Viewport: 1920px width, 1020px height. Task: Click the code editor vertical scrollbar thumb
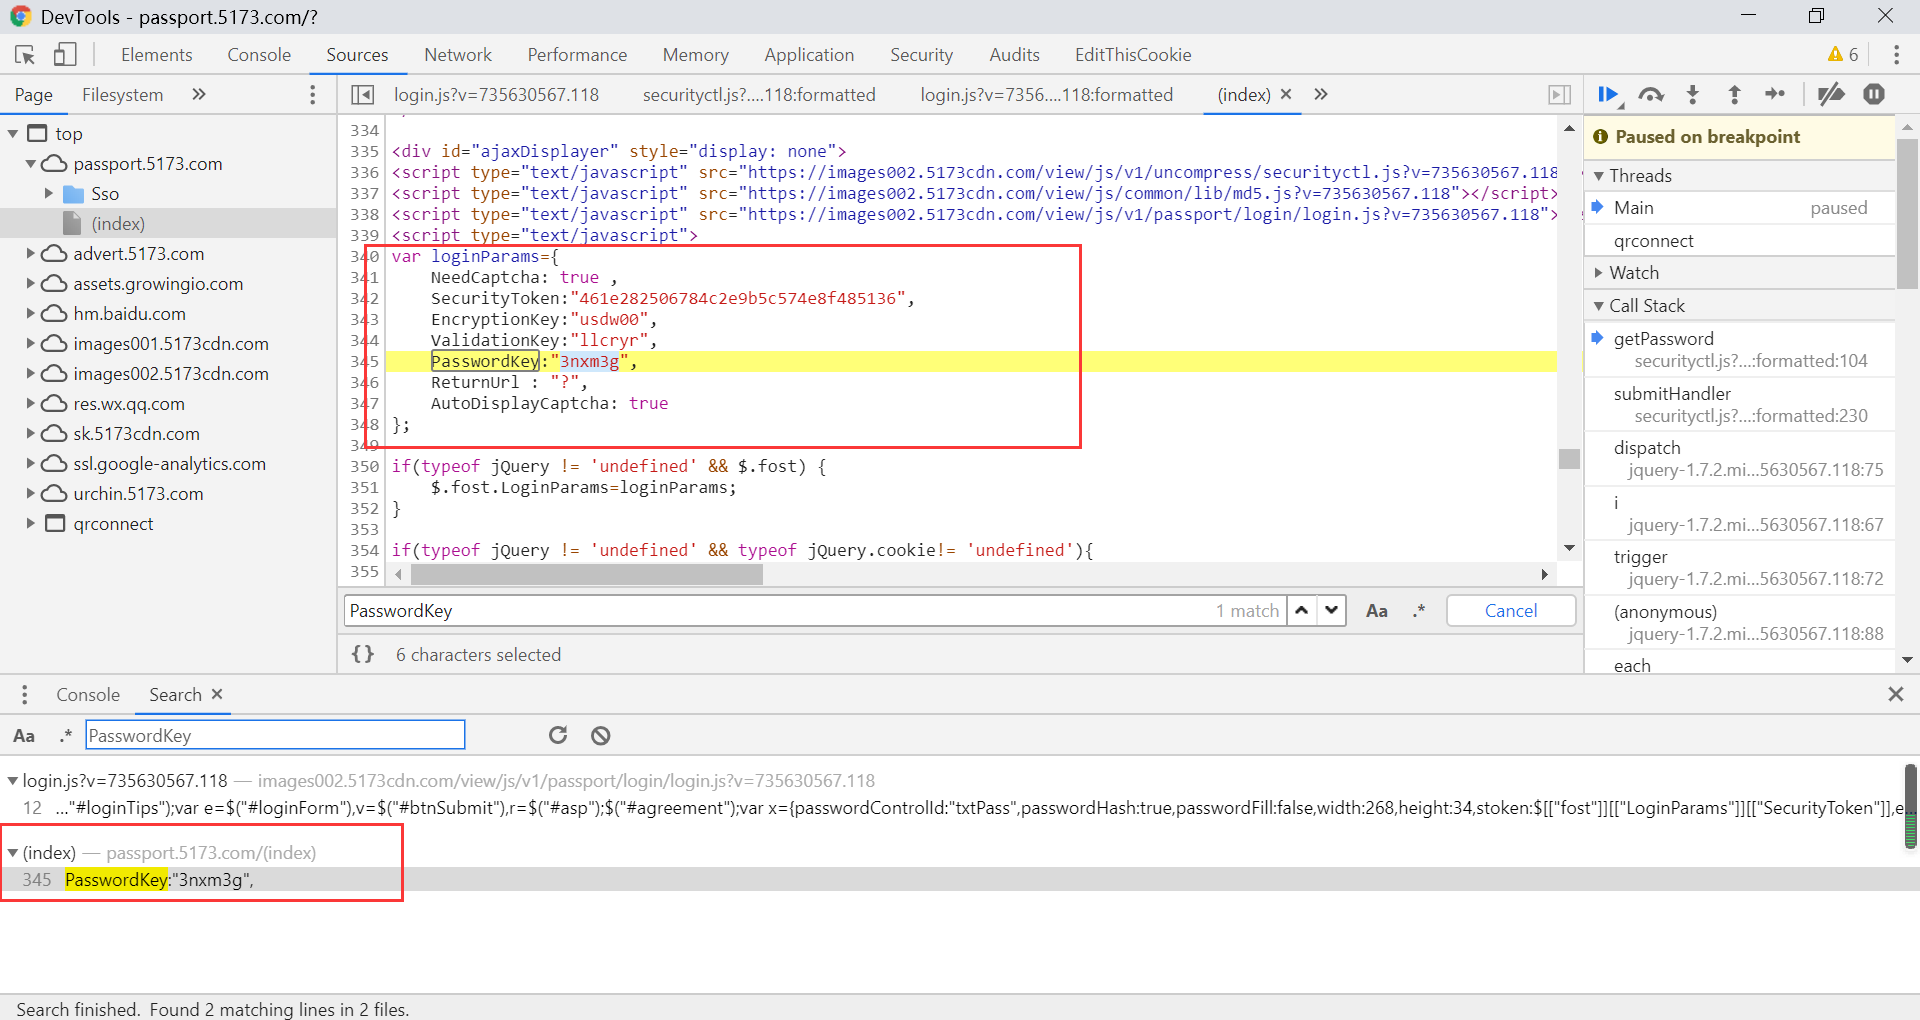pyautogui.click(x=1569, y=459)
